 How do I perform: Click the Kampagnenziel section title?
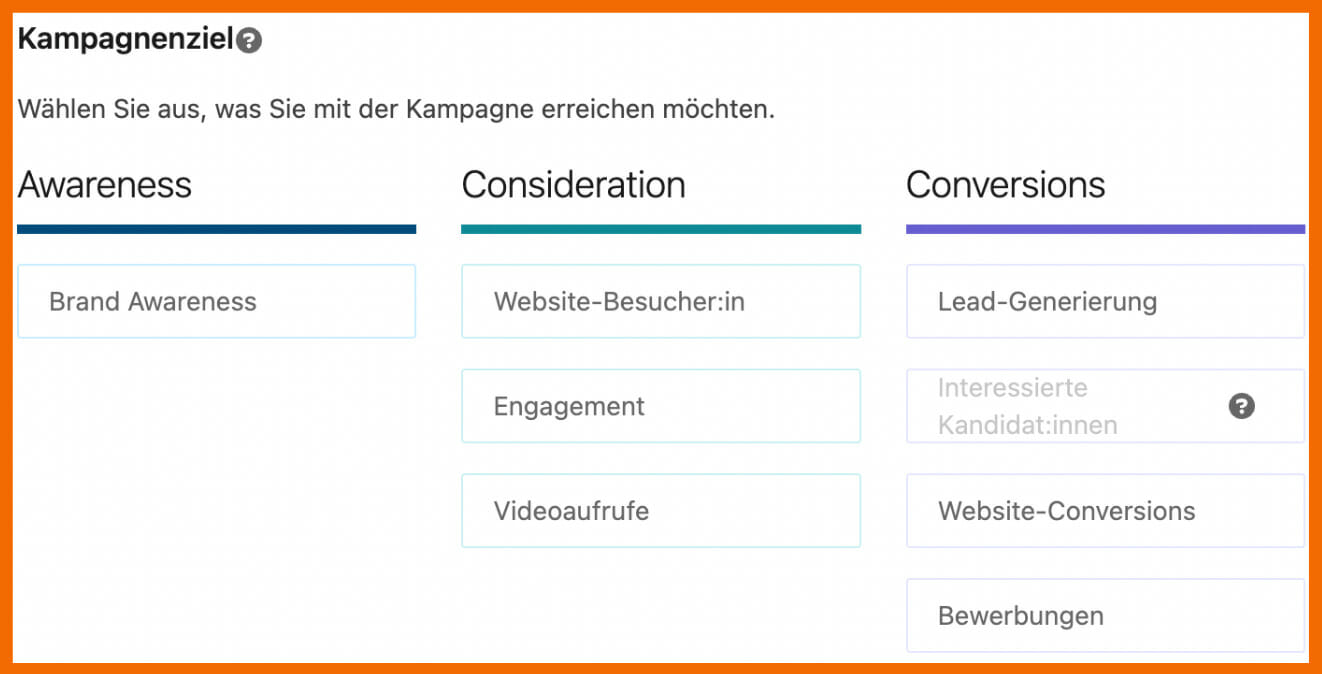(125, 40)
